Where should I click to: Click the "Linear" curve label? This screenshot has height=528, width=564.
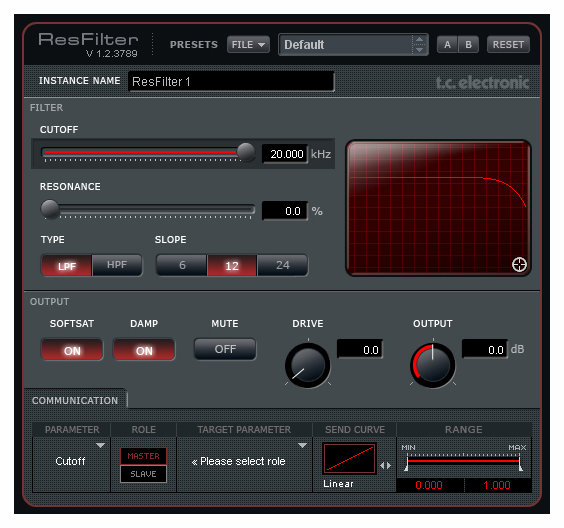pos(338,484)
